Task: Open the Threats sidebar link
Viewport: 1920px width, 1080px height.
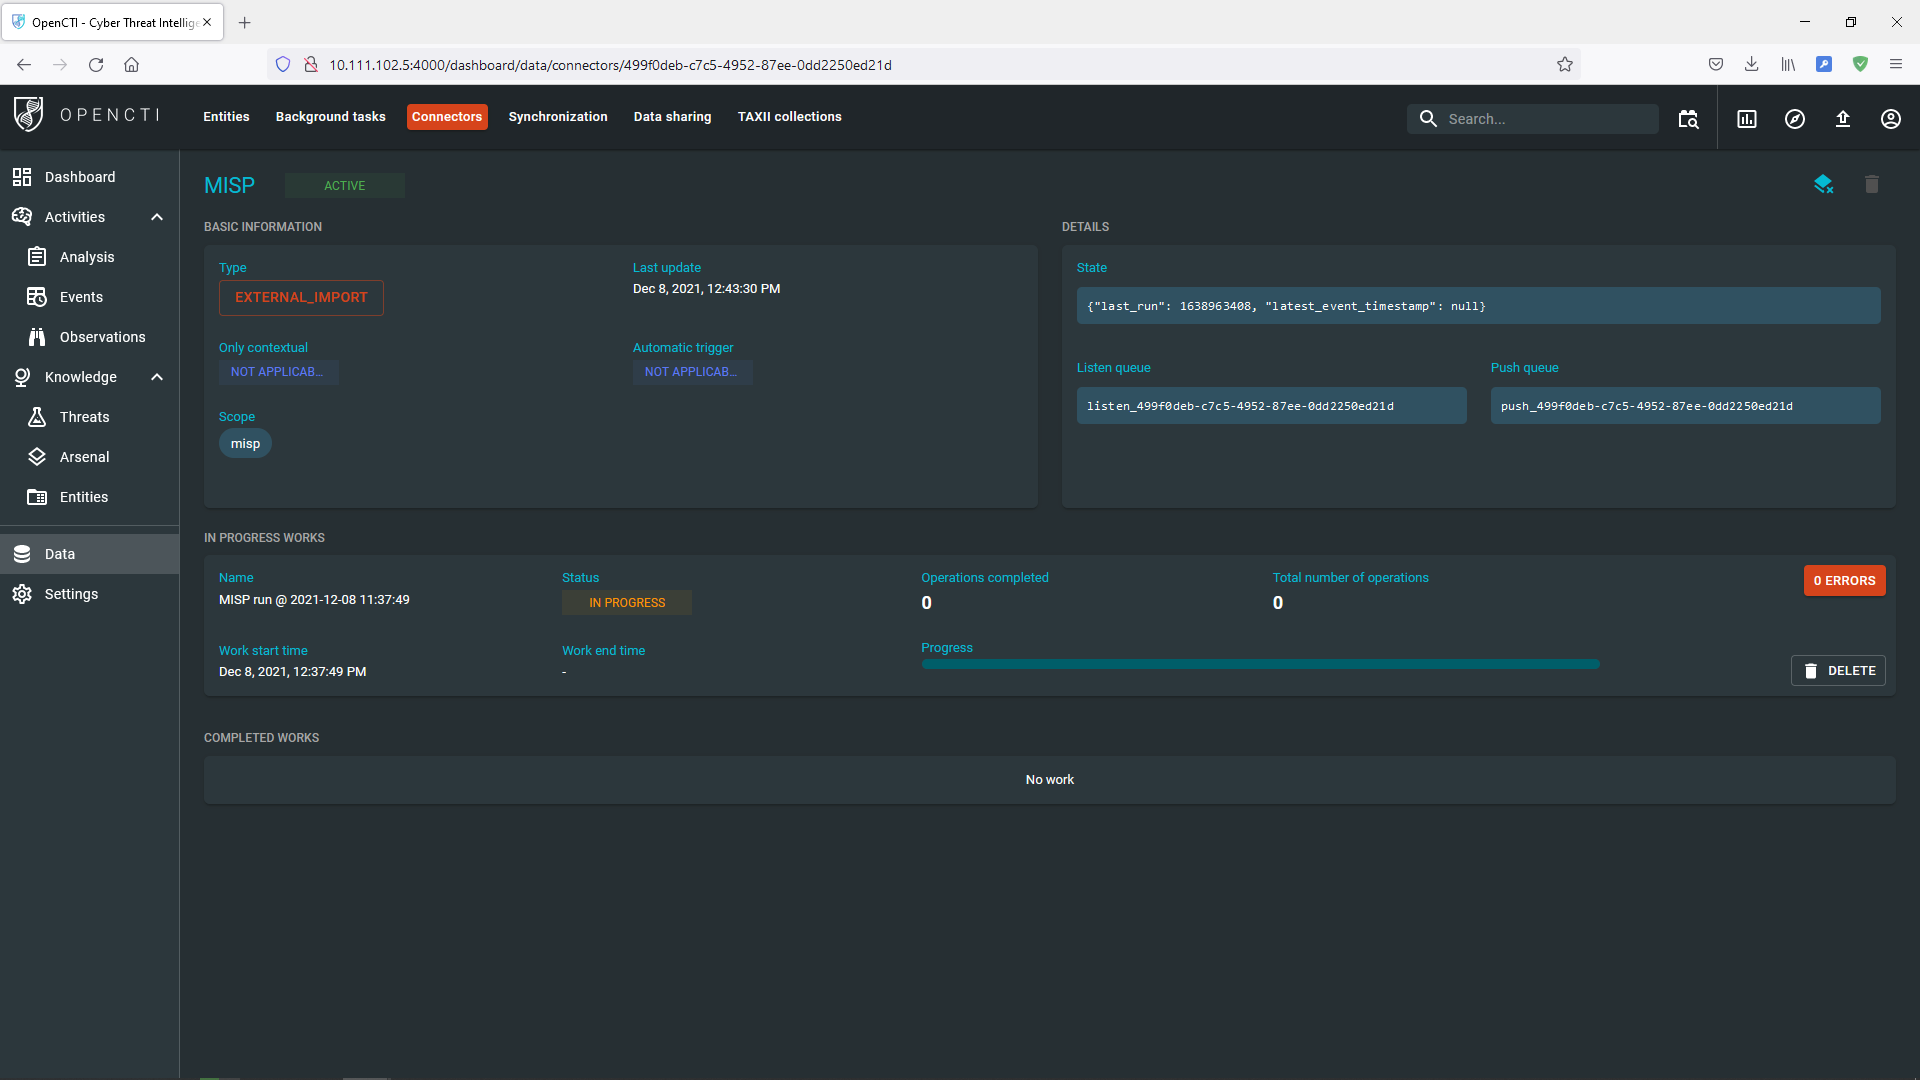Action: 85,417
